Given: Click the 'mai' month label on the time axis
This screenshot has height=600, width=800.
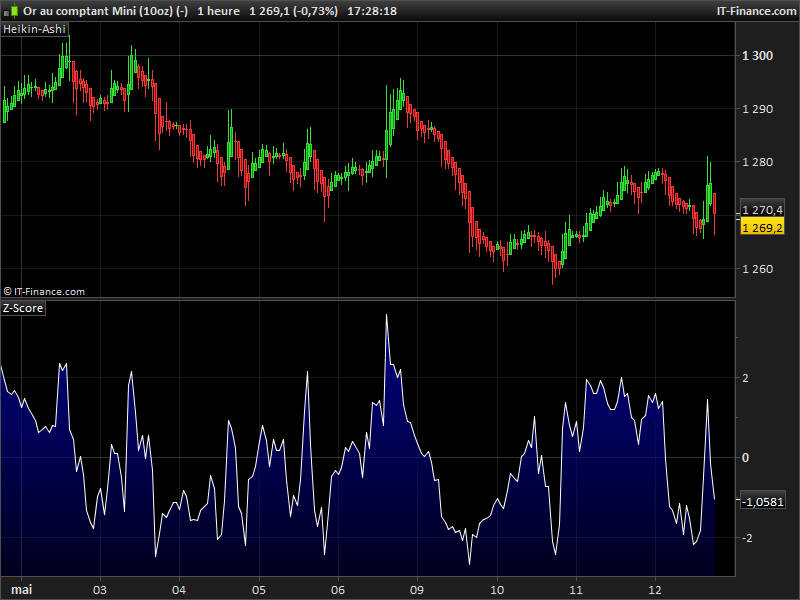Looking at the screenshot, I should coord(20,588).
